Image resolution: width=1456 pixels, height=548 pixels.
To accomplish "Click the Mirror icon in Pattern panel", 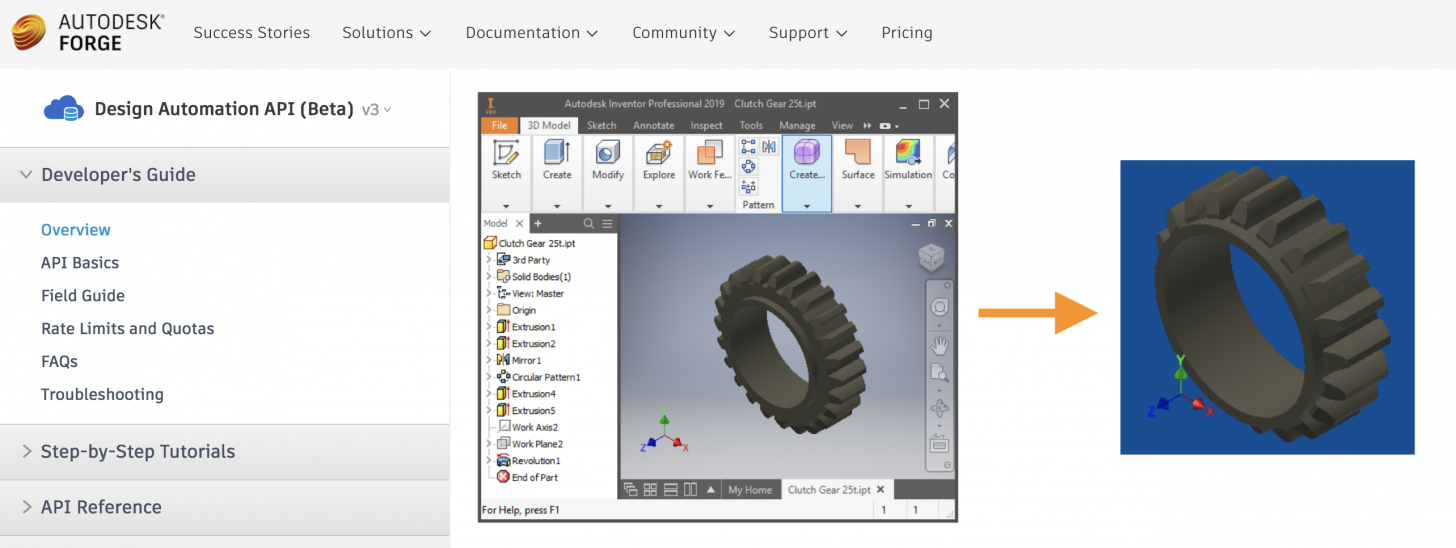I will pyautogui.click(x=769, y=147).
